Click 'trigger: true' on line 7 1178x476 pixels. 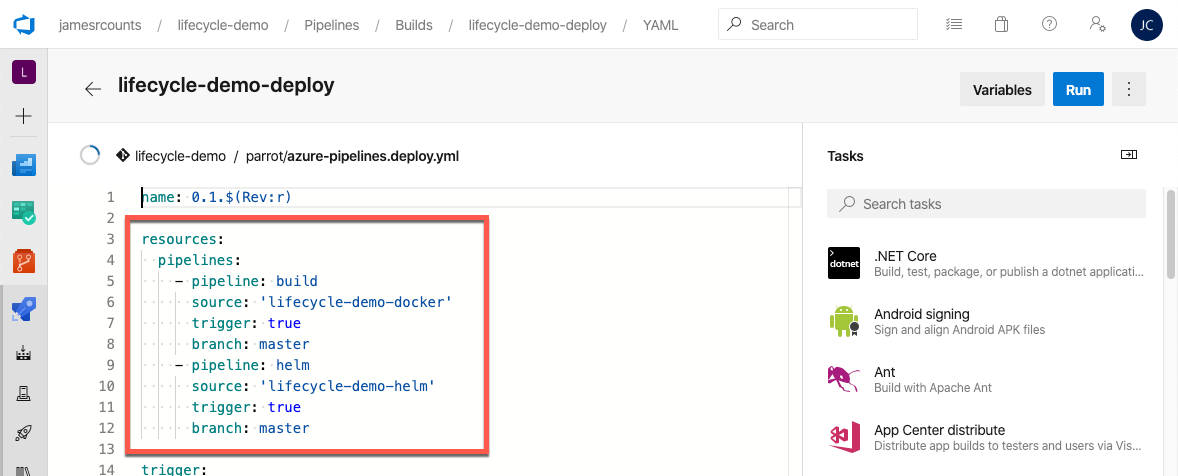(x=246, y=324)
